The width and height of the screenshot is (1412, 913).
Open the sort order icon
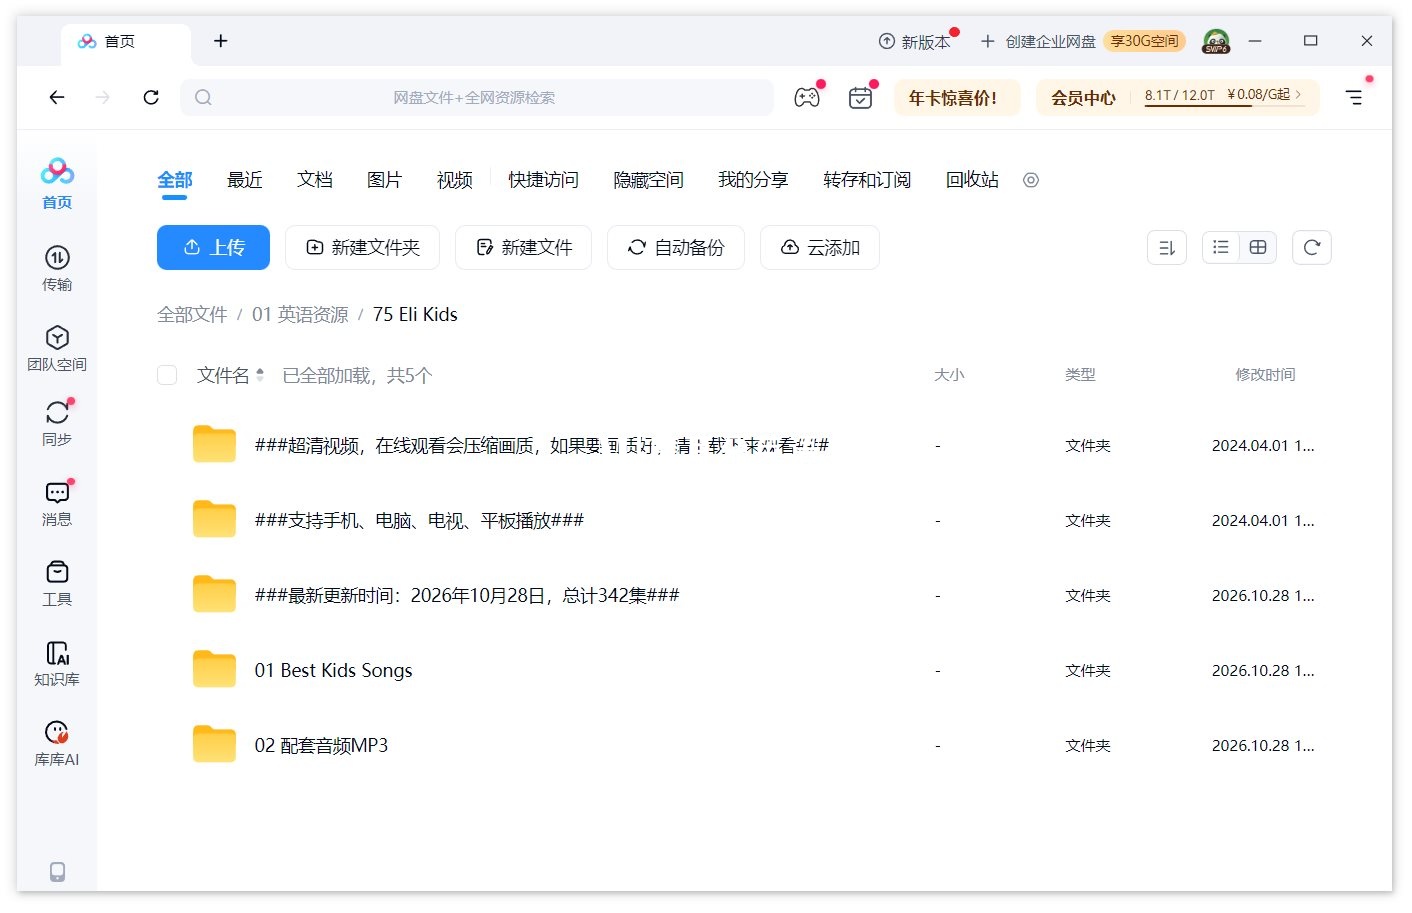click(1167, 248)
